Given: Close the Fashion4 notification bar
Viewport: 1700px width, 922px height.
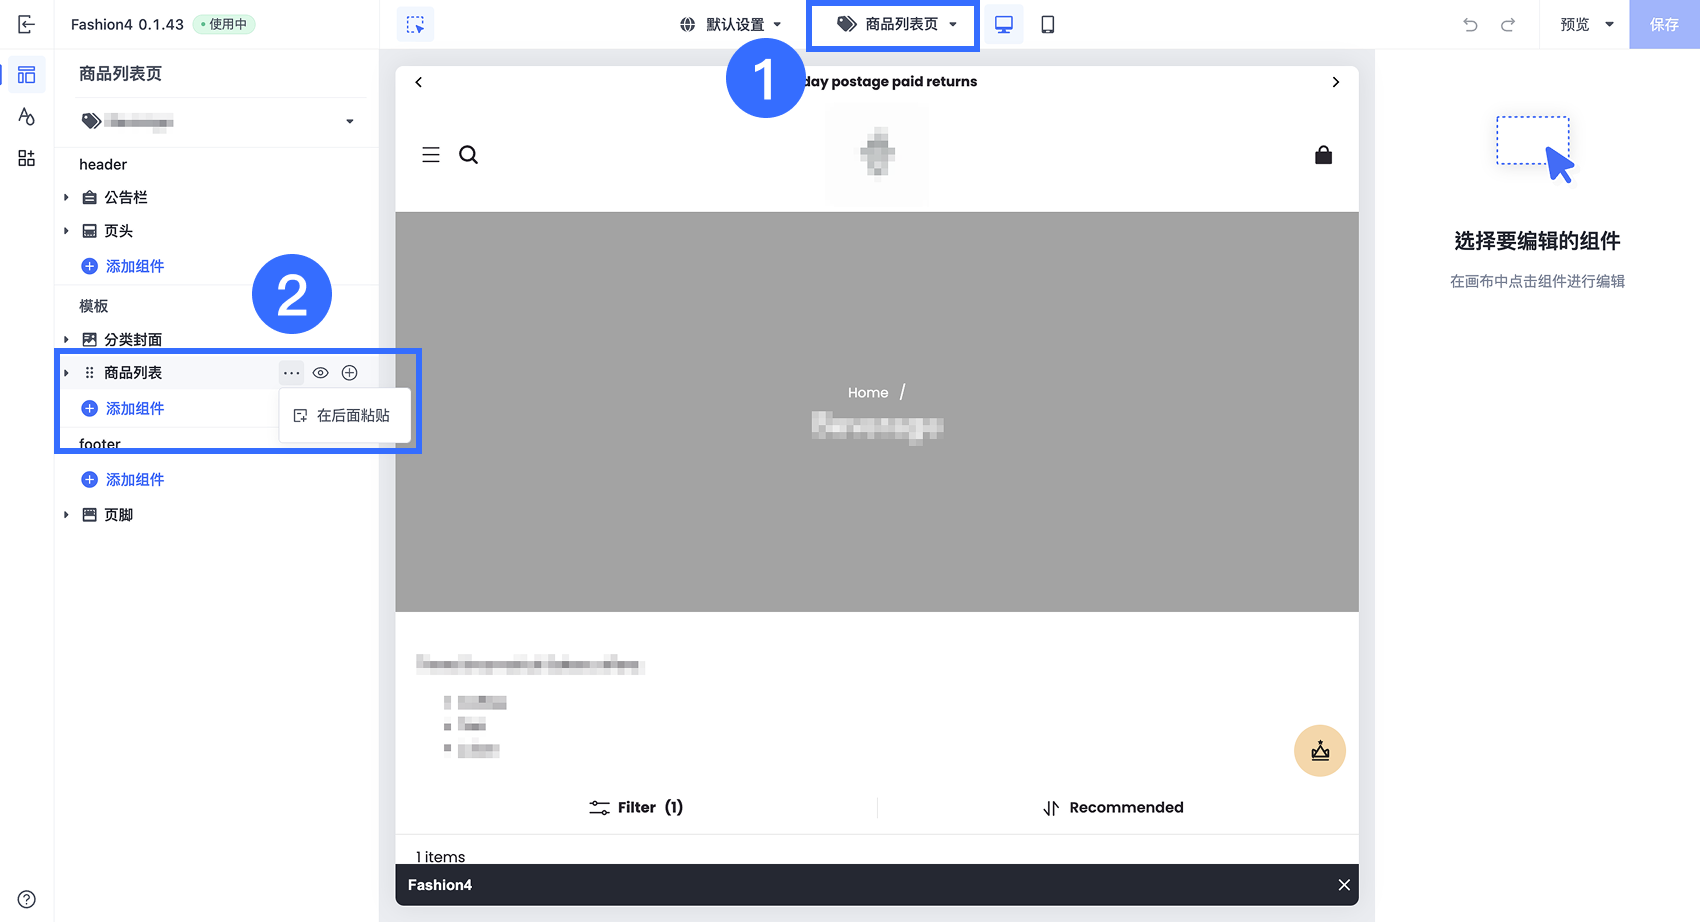Looking at the screenshot, I should point(1344,885).
